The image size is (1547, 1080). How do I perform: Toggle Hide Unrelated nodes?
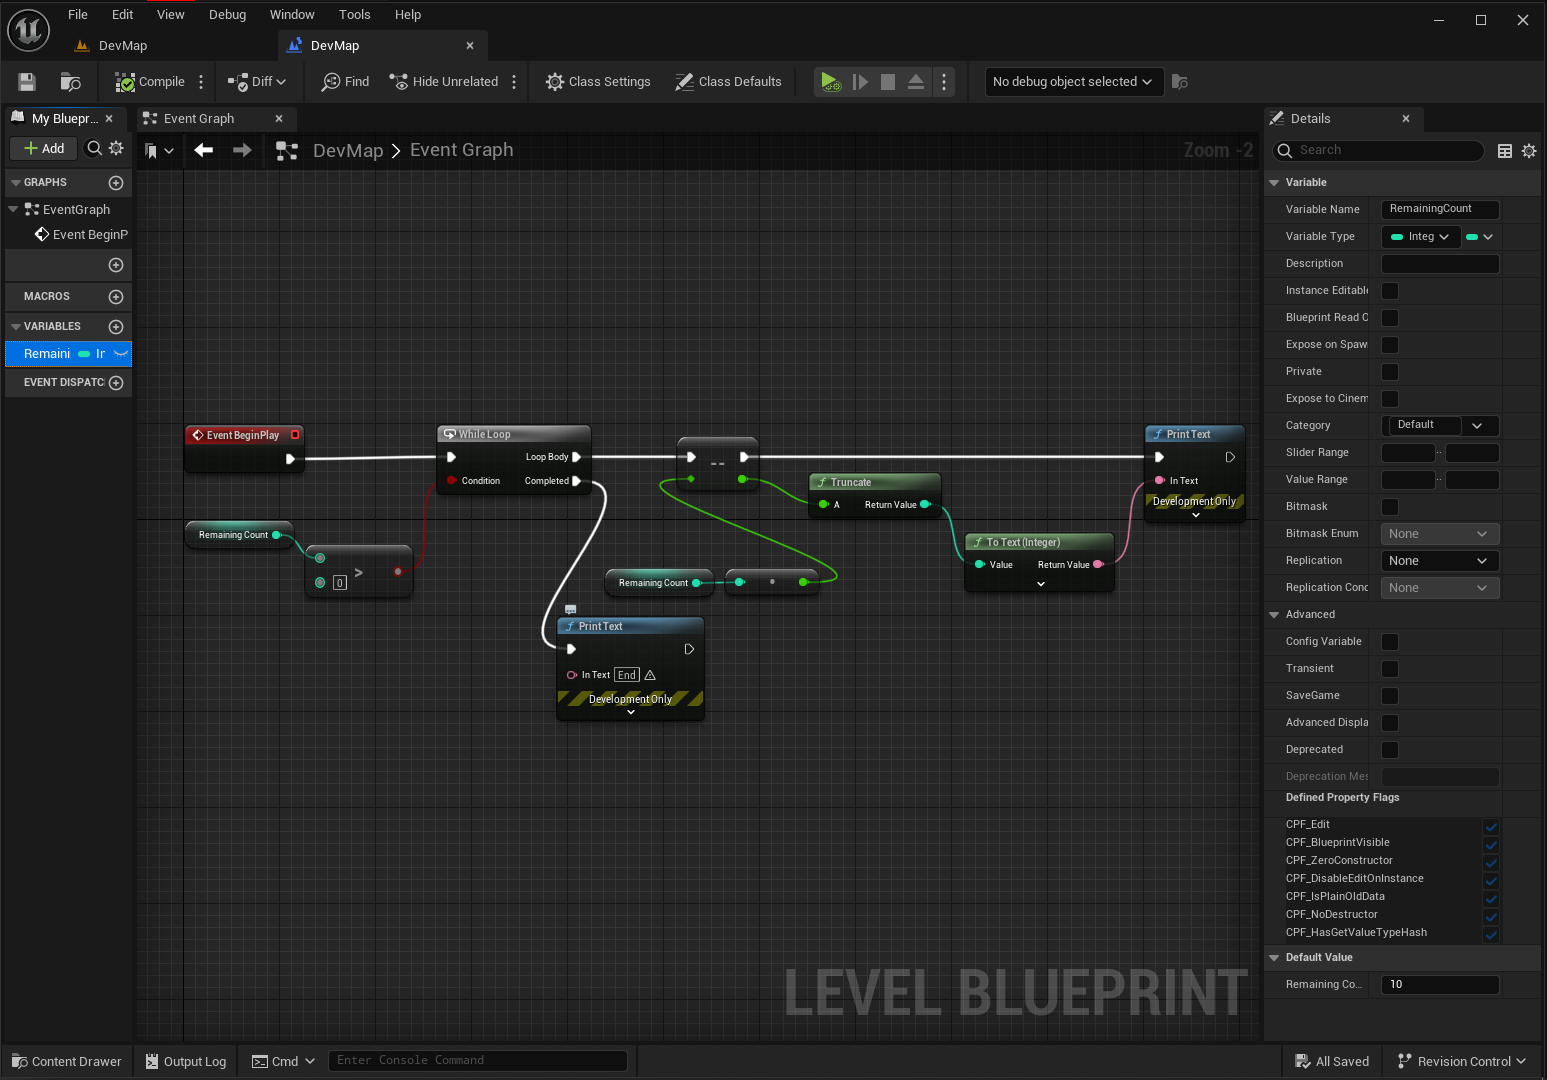click(x=444, y=82)
